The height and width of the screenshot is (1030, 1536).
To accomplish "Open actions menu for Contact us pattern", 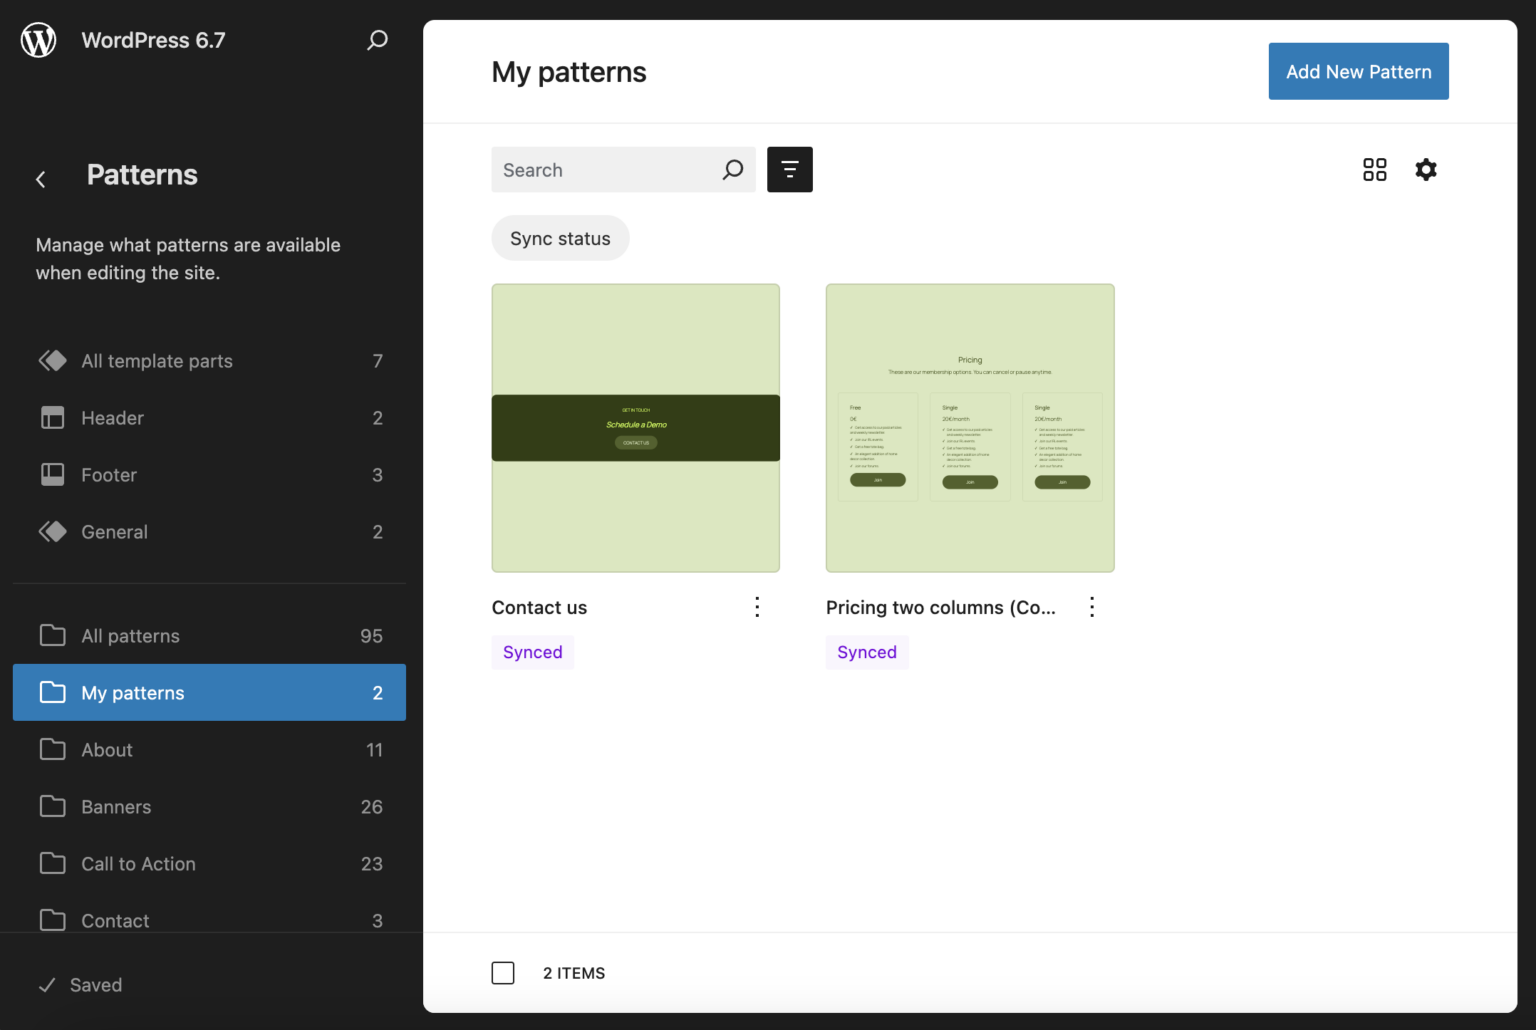I will [x=757, y=607].
